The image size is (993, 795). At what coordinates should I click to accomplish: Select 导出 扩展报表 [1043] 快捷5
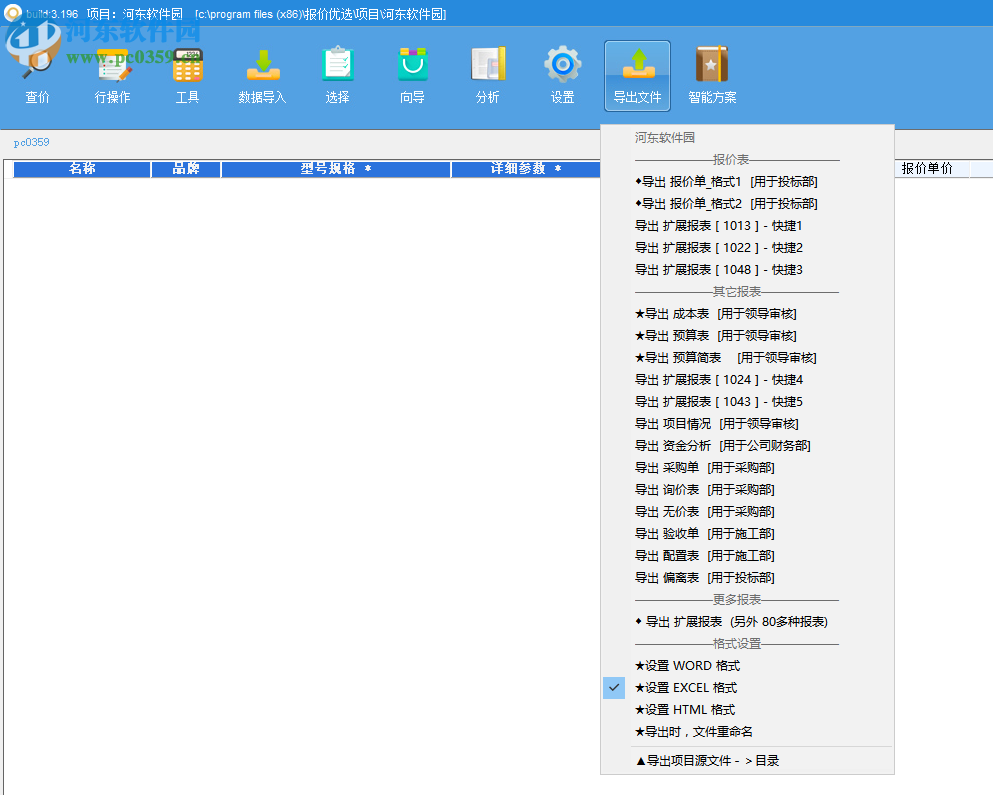coord(719,402)
